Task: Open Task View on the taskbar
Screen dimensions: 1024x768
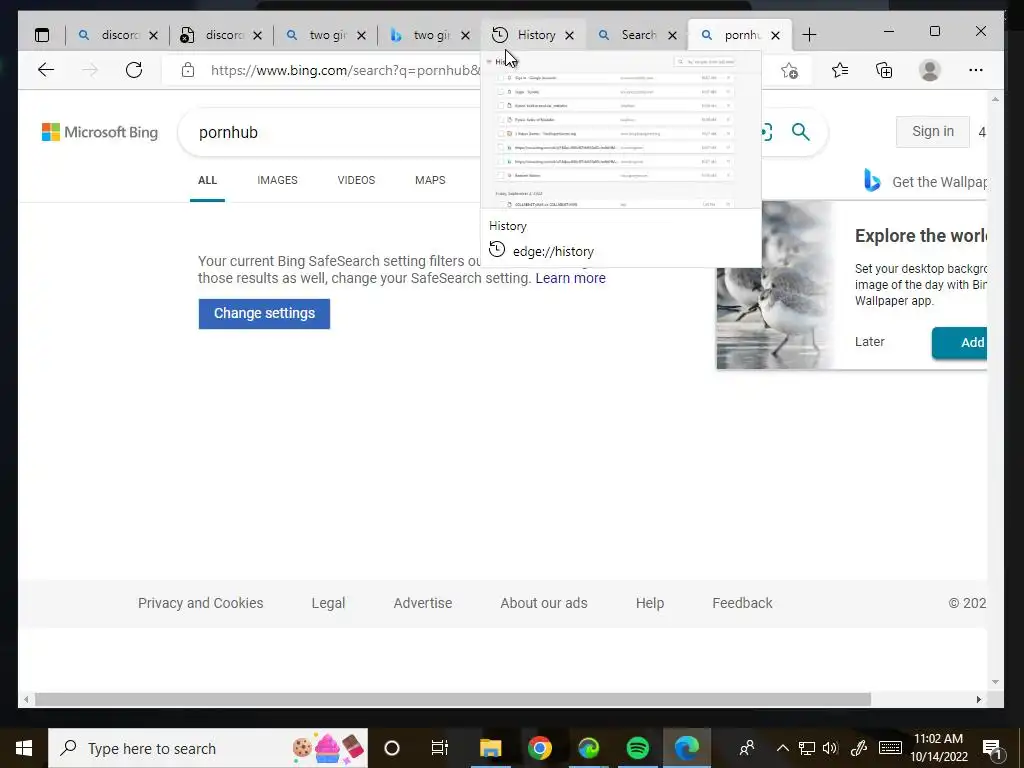Action: pos(440,748)
